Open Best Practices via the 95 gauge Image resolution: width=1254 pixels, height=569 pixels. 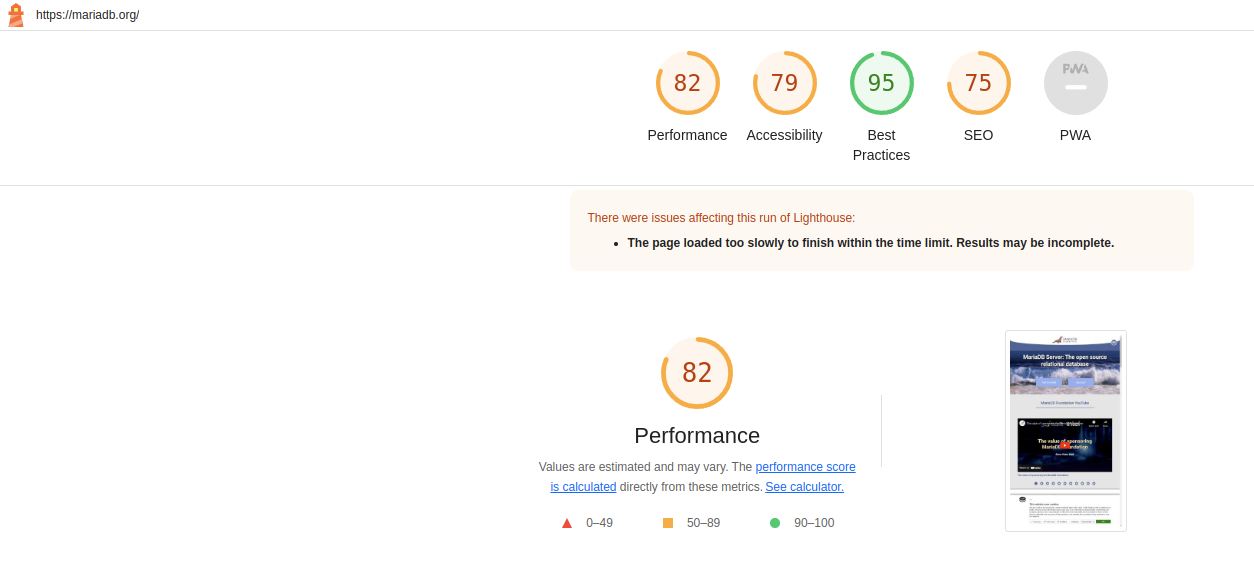coord(881,83)
